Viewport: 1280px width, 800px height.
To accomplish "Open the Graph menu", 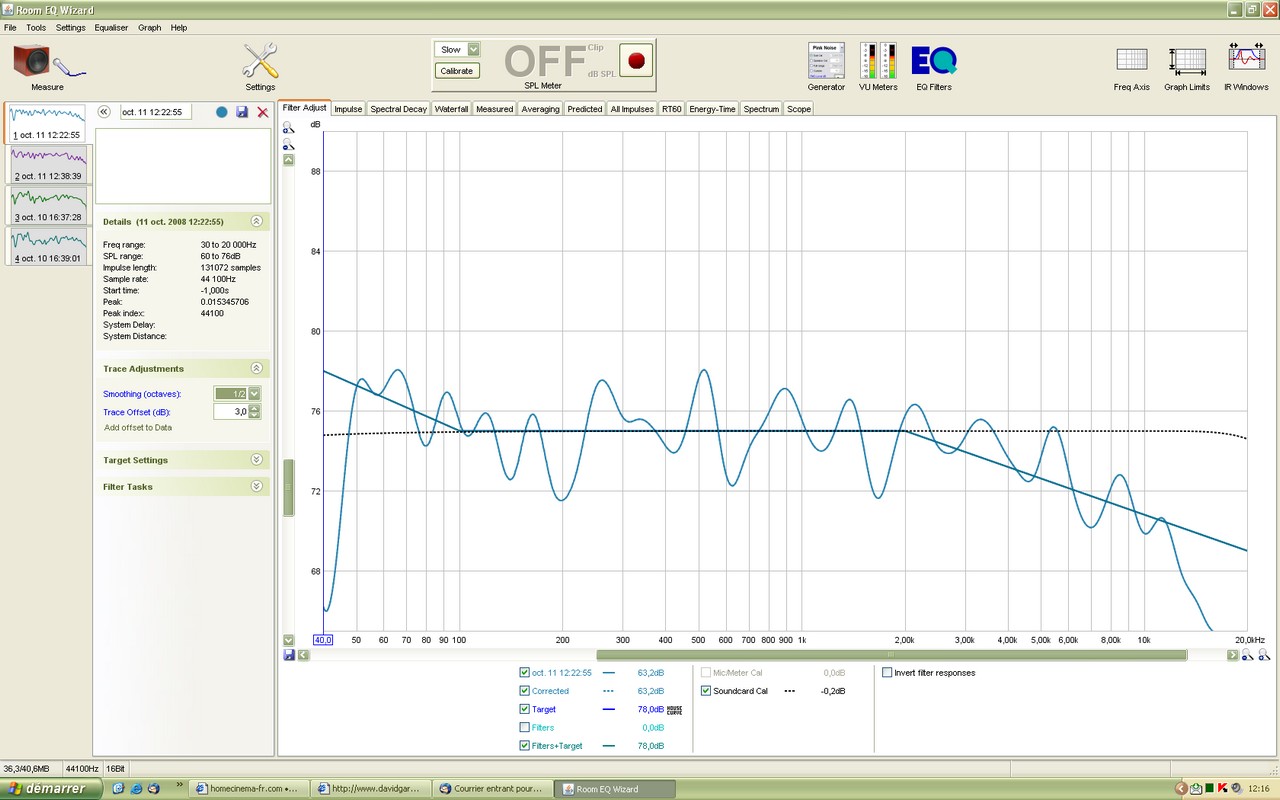I will 150,28.
